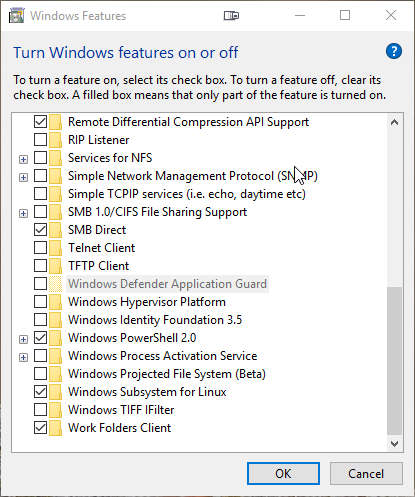Click the scroll down arrow of feature list

[x=394, y=444]
